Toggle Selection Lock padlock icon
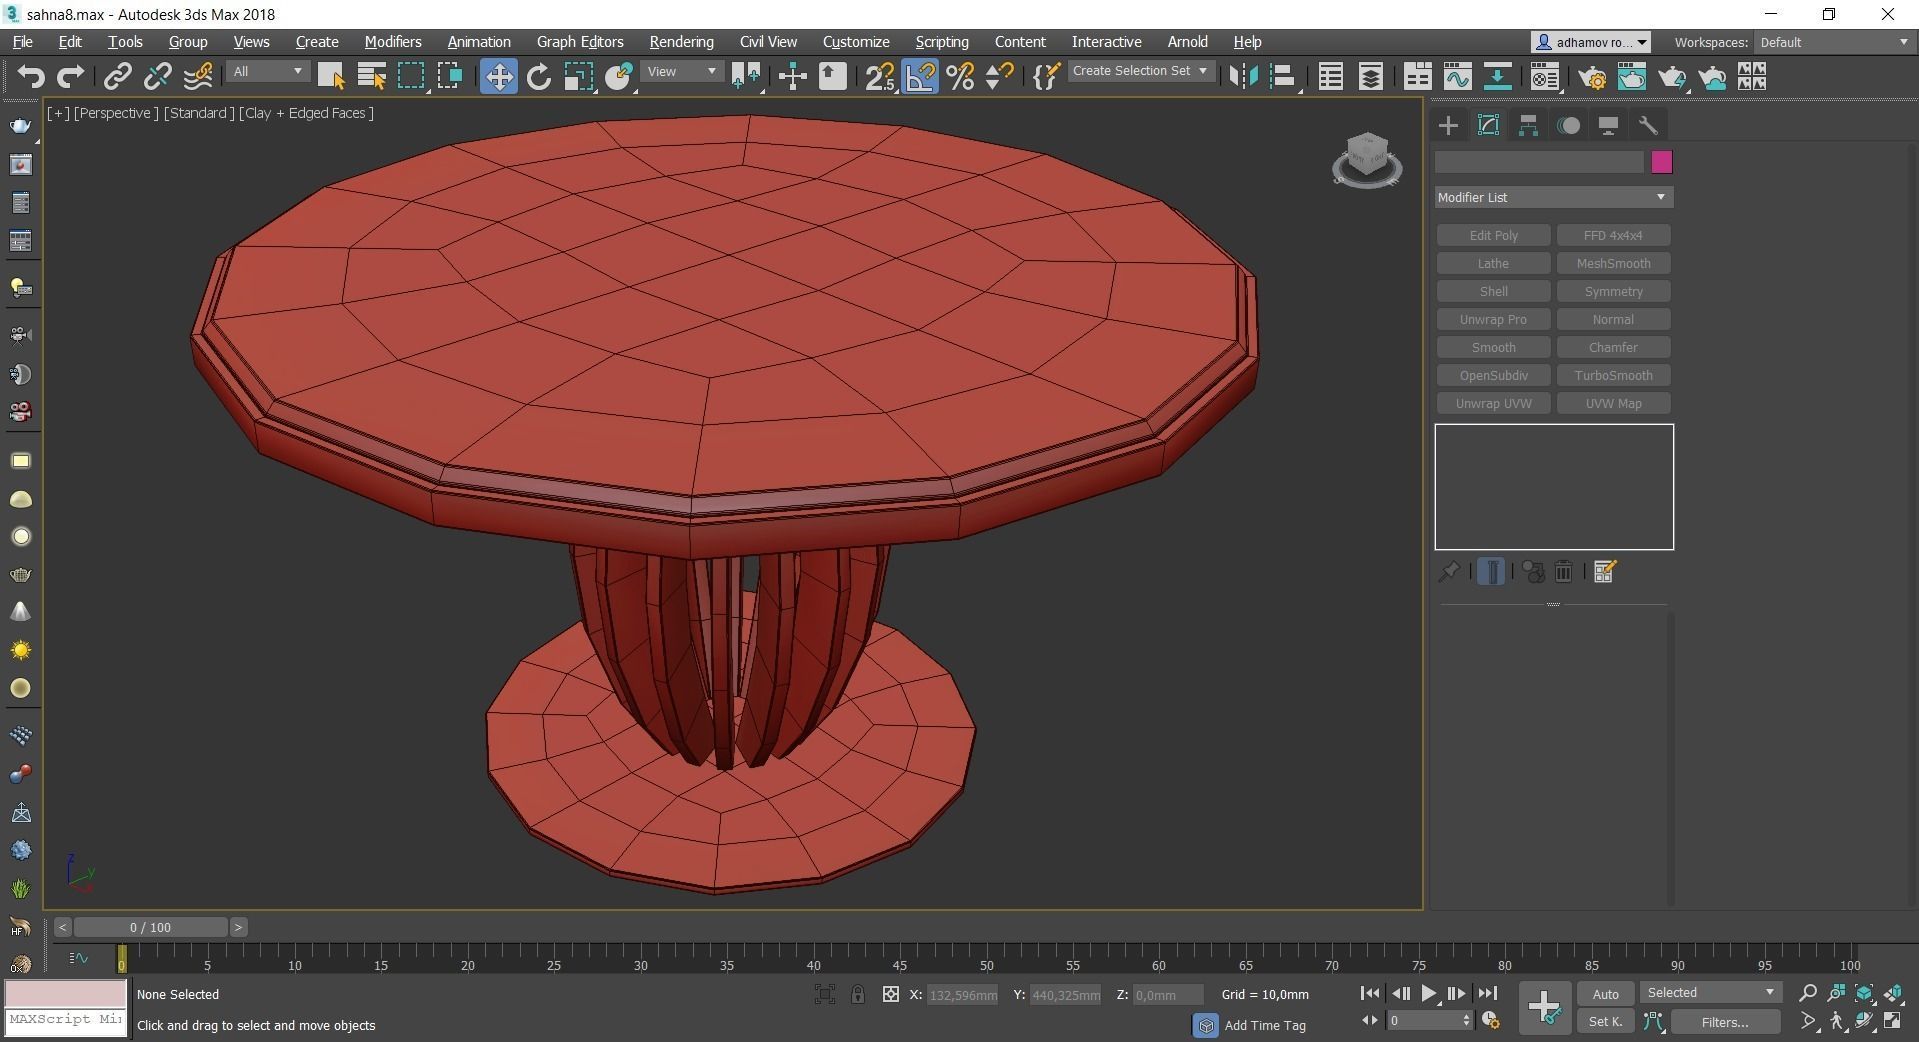 [x=858, y=994]
